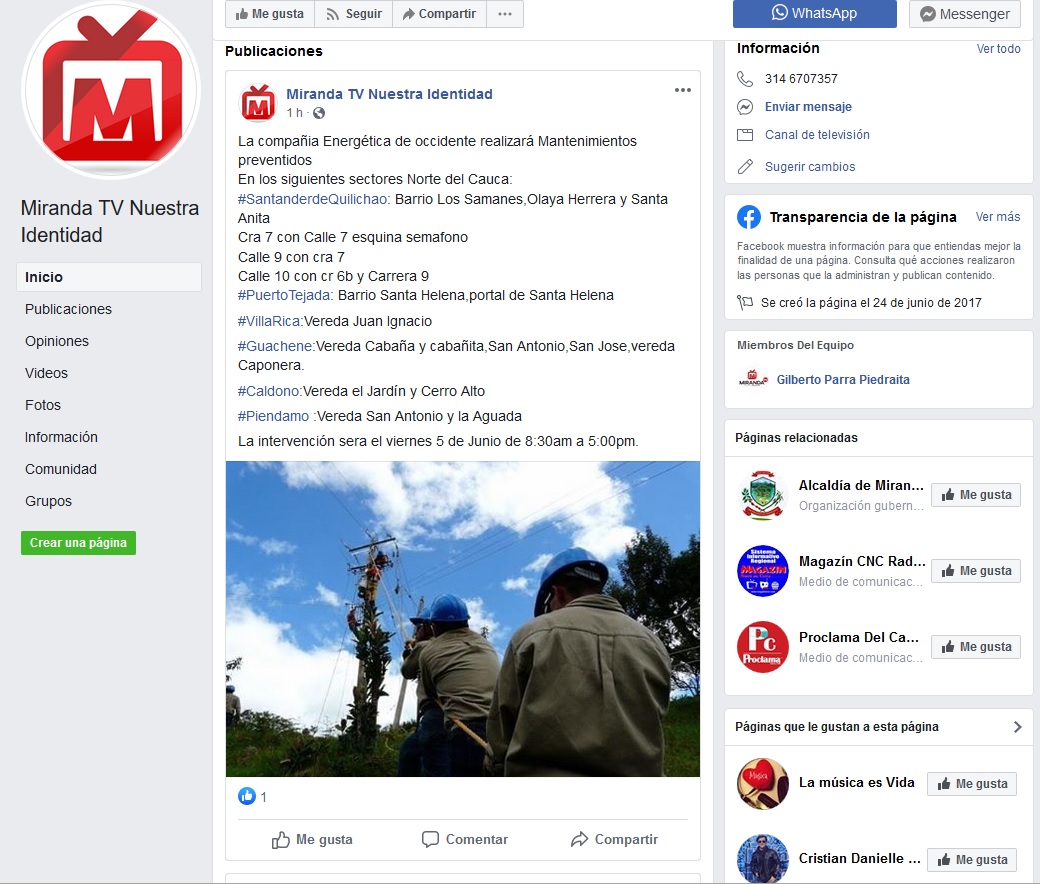Screen dimensions: 1040x884
Task: Like Alcaldía de Miranda page
Action: point(976,495)
